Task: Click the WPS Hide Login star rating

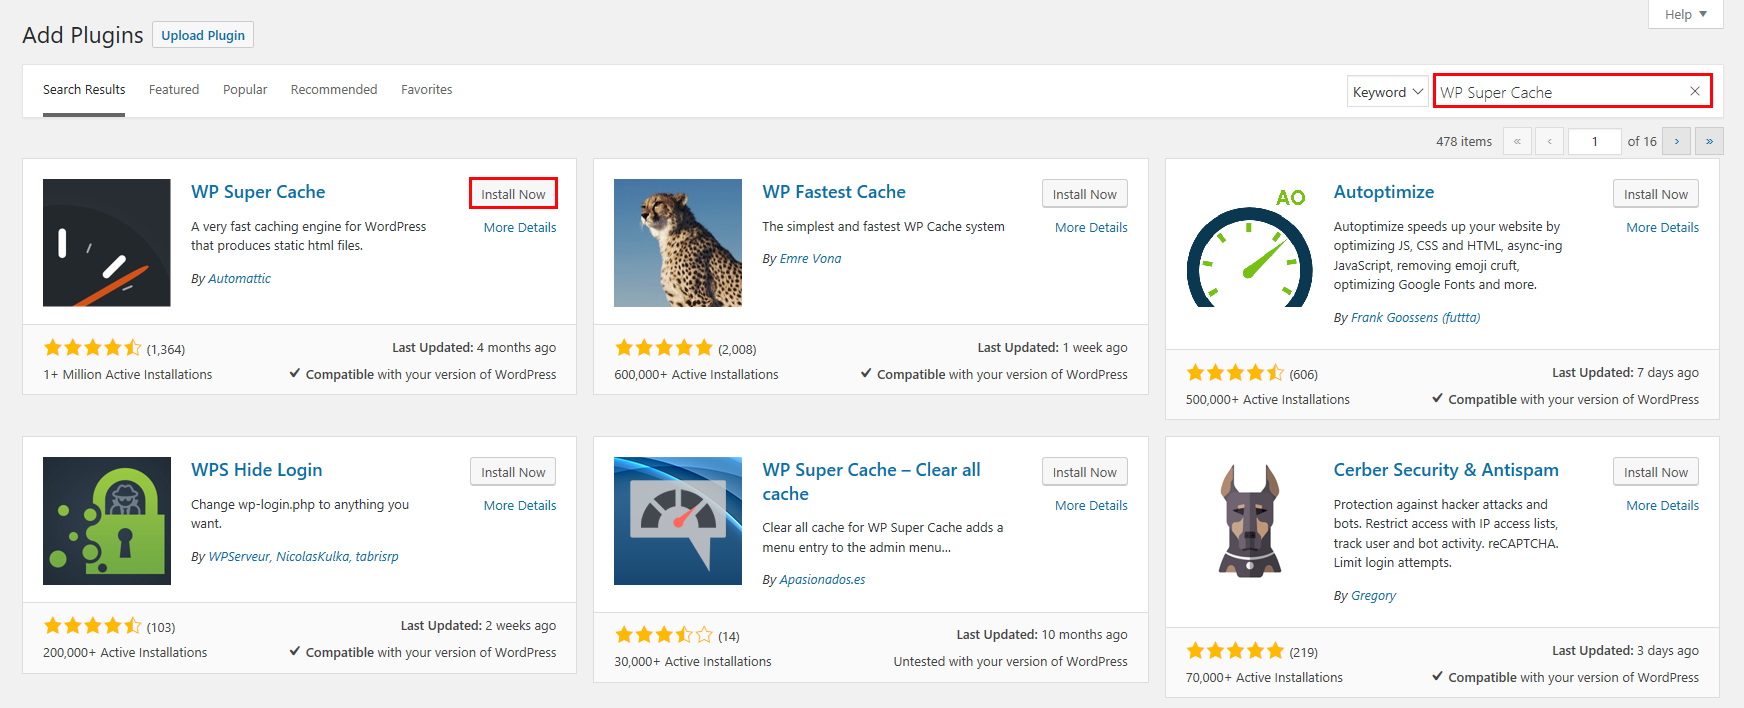Action: pyautogui.click(x=93, y=626)
